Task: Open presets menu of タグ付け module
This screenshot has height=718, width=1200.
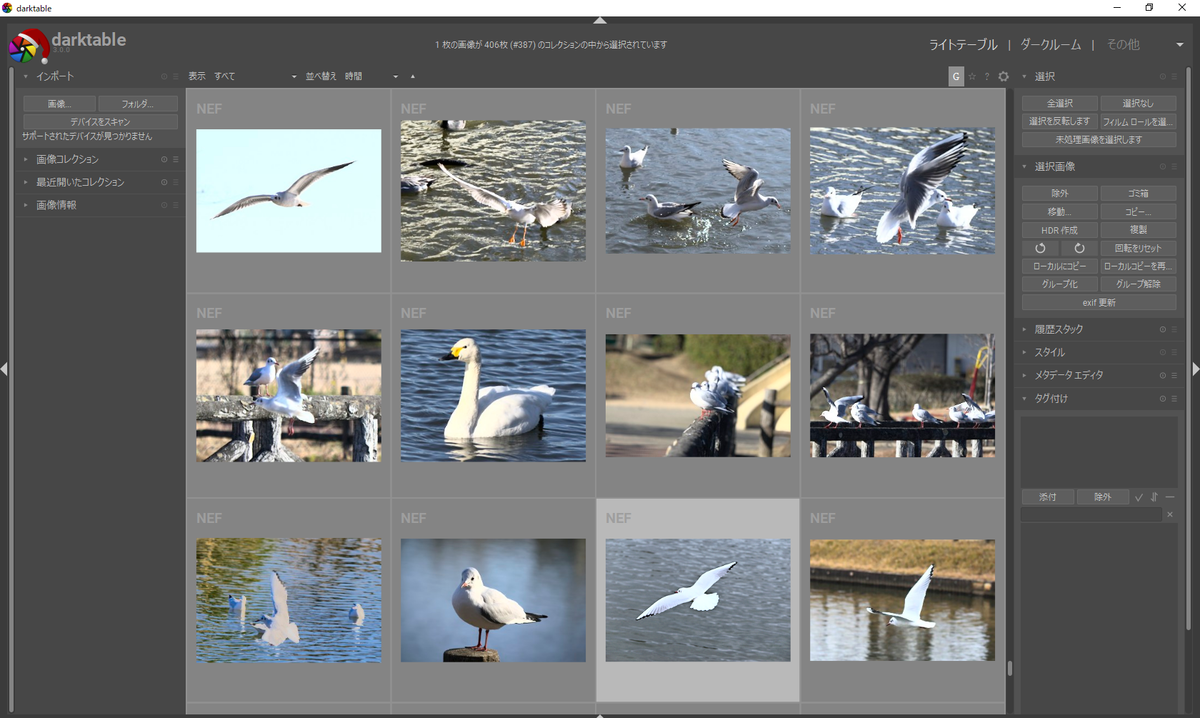Action: tap(1174, 398)
